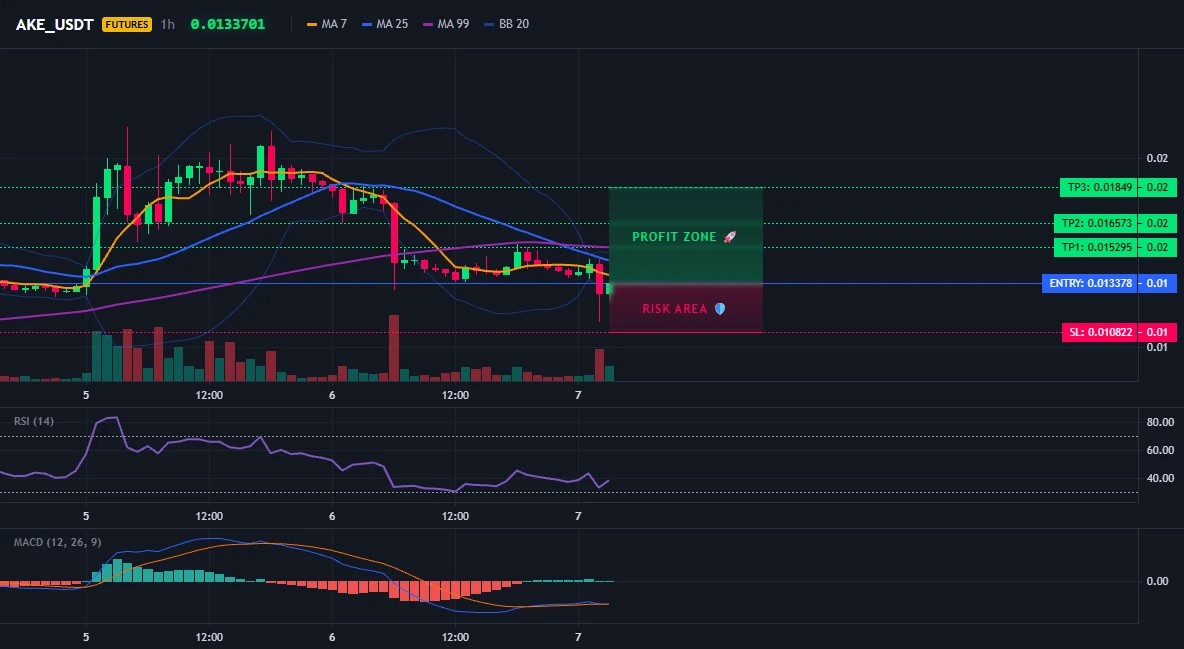Image resolution: width=1184 pixels, height=649 pixels.
Task: Click the tallest red volume bar near date 6
Action: [x=393, y=348]
